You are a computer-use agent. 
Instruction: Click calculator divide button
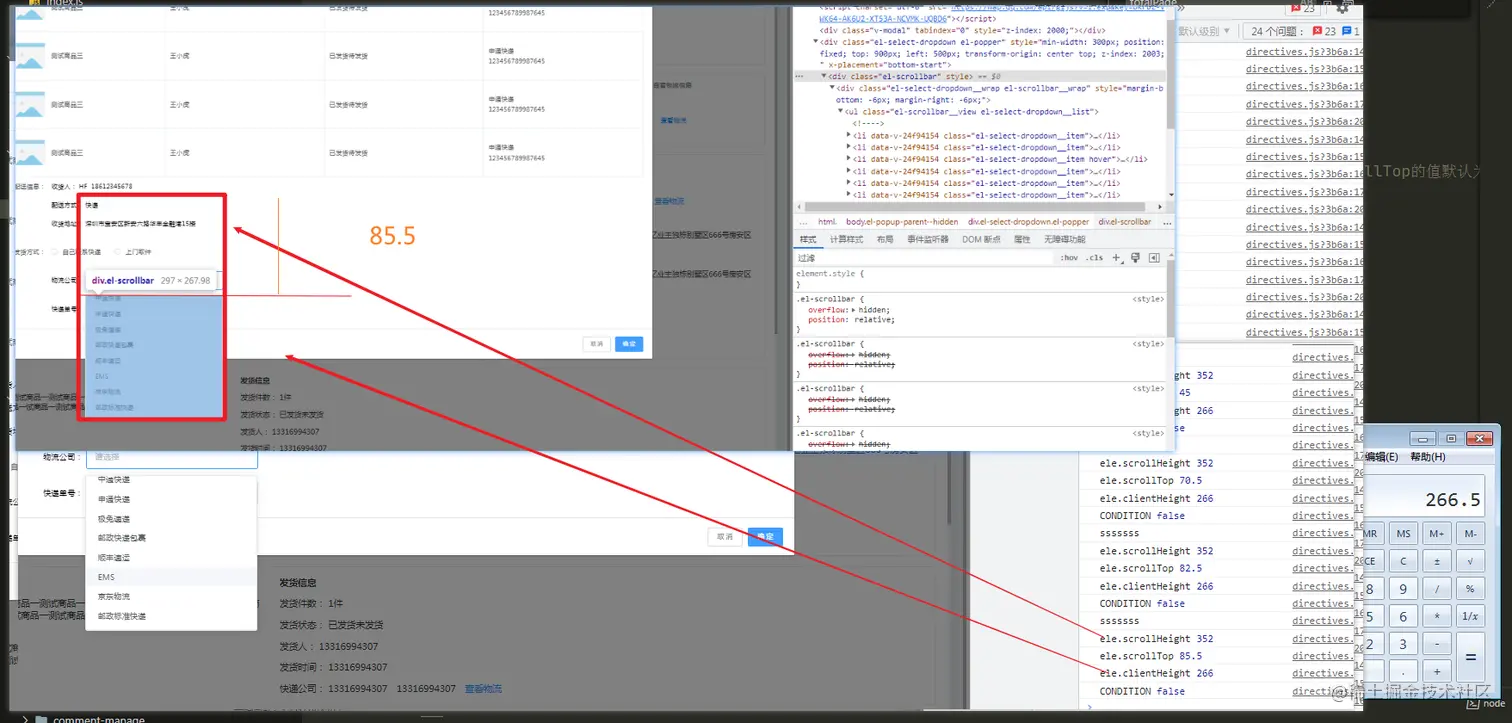(x=1437, y=589)
